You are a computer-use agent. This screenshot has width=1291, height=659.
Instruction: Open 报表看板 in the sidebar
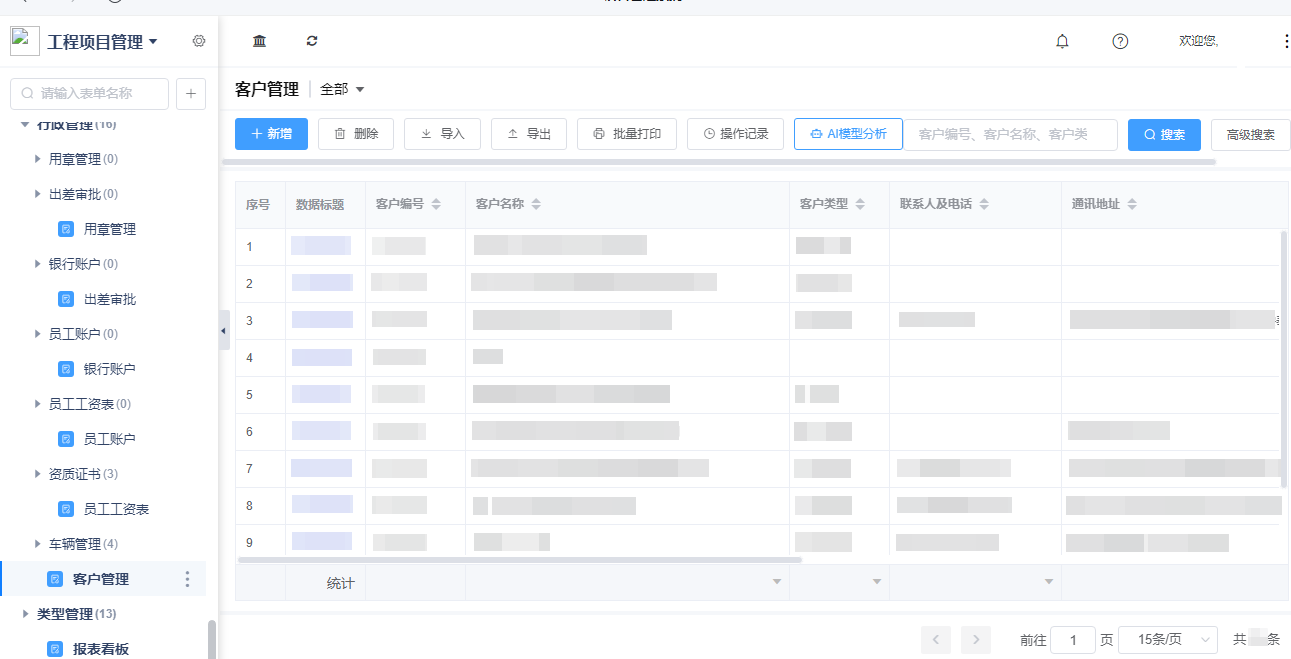[x=101, y=649]
